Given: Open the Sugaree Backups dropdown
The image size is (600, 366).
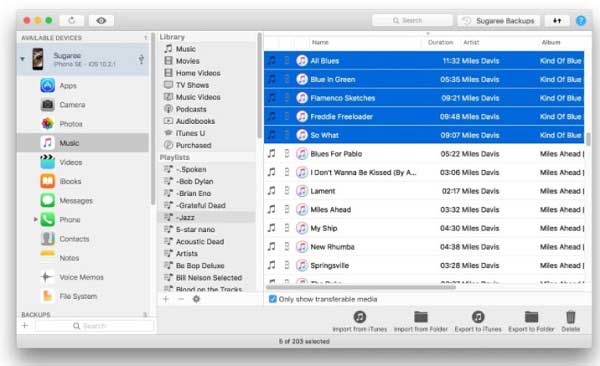Looking at the screenshot, I should click(x=499, y=20).
